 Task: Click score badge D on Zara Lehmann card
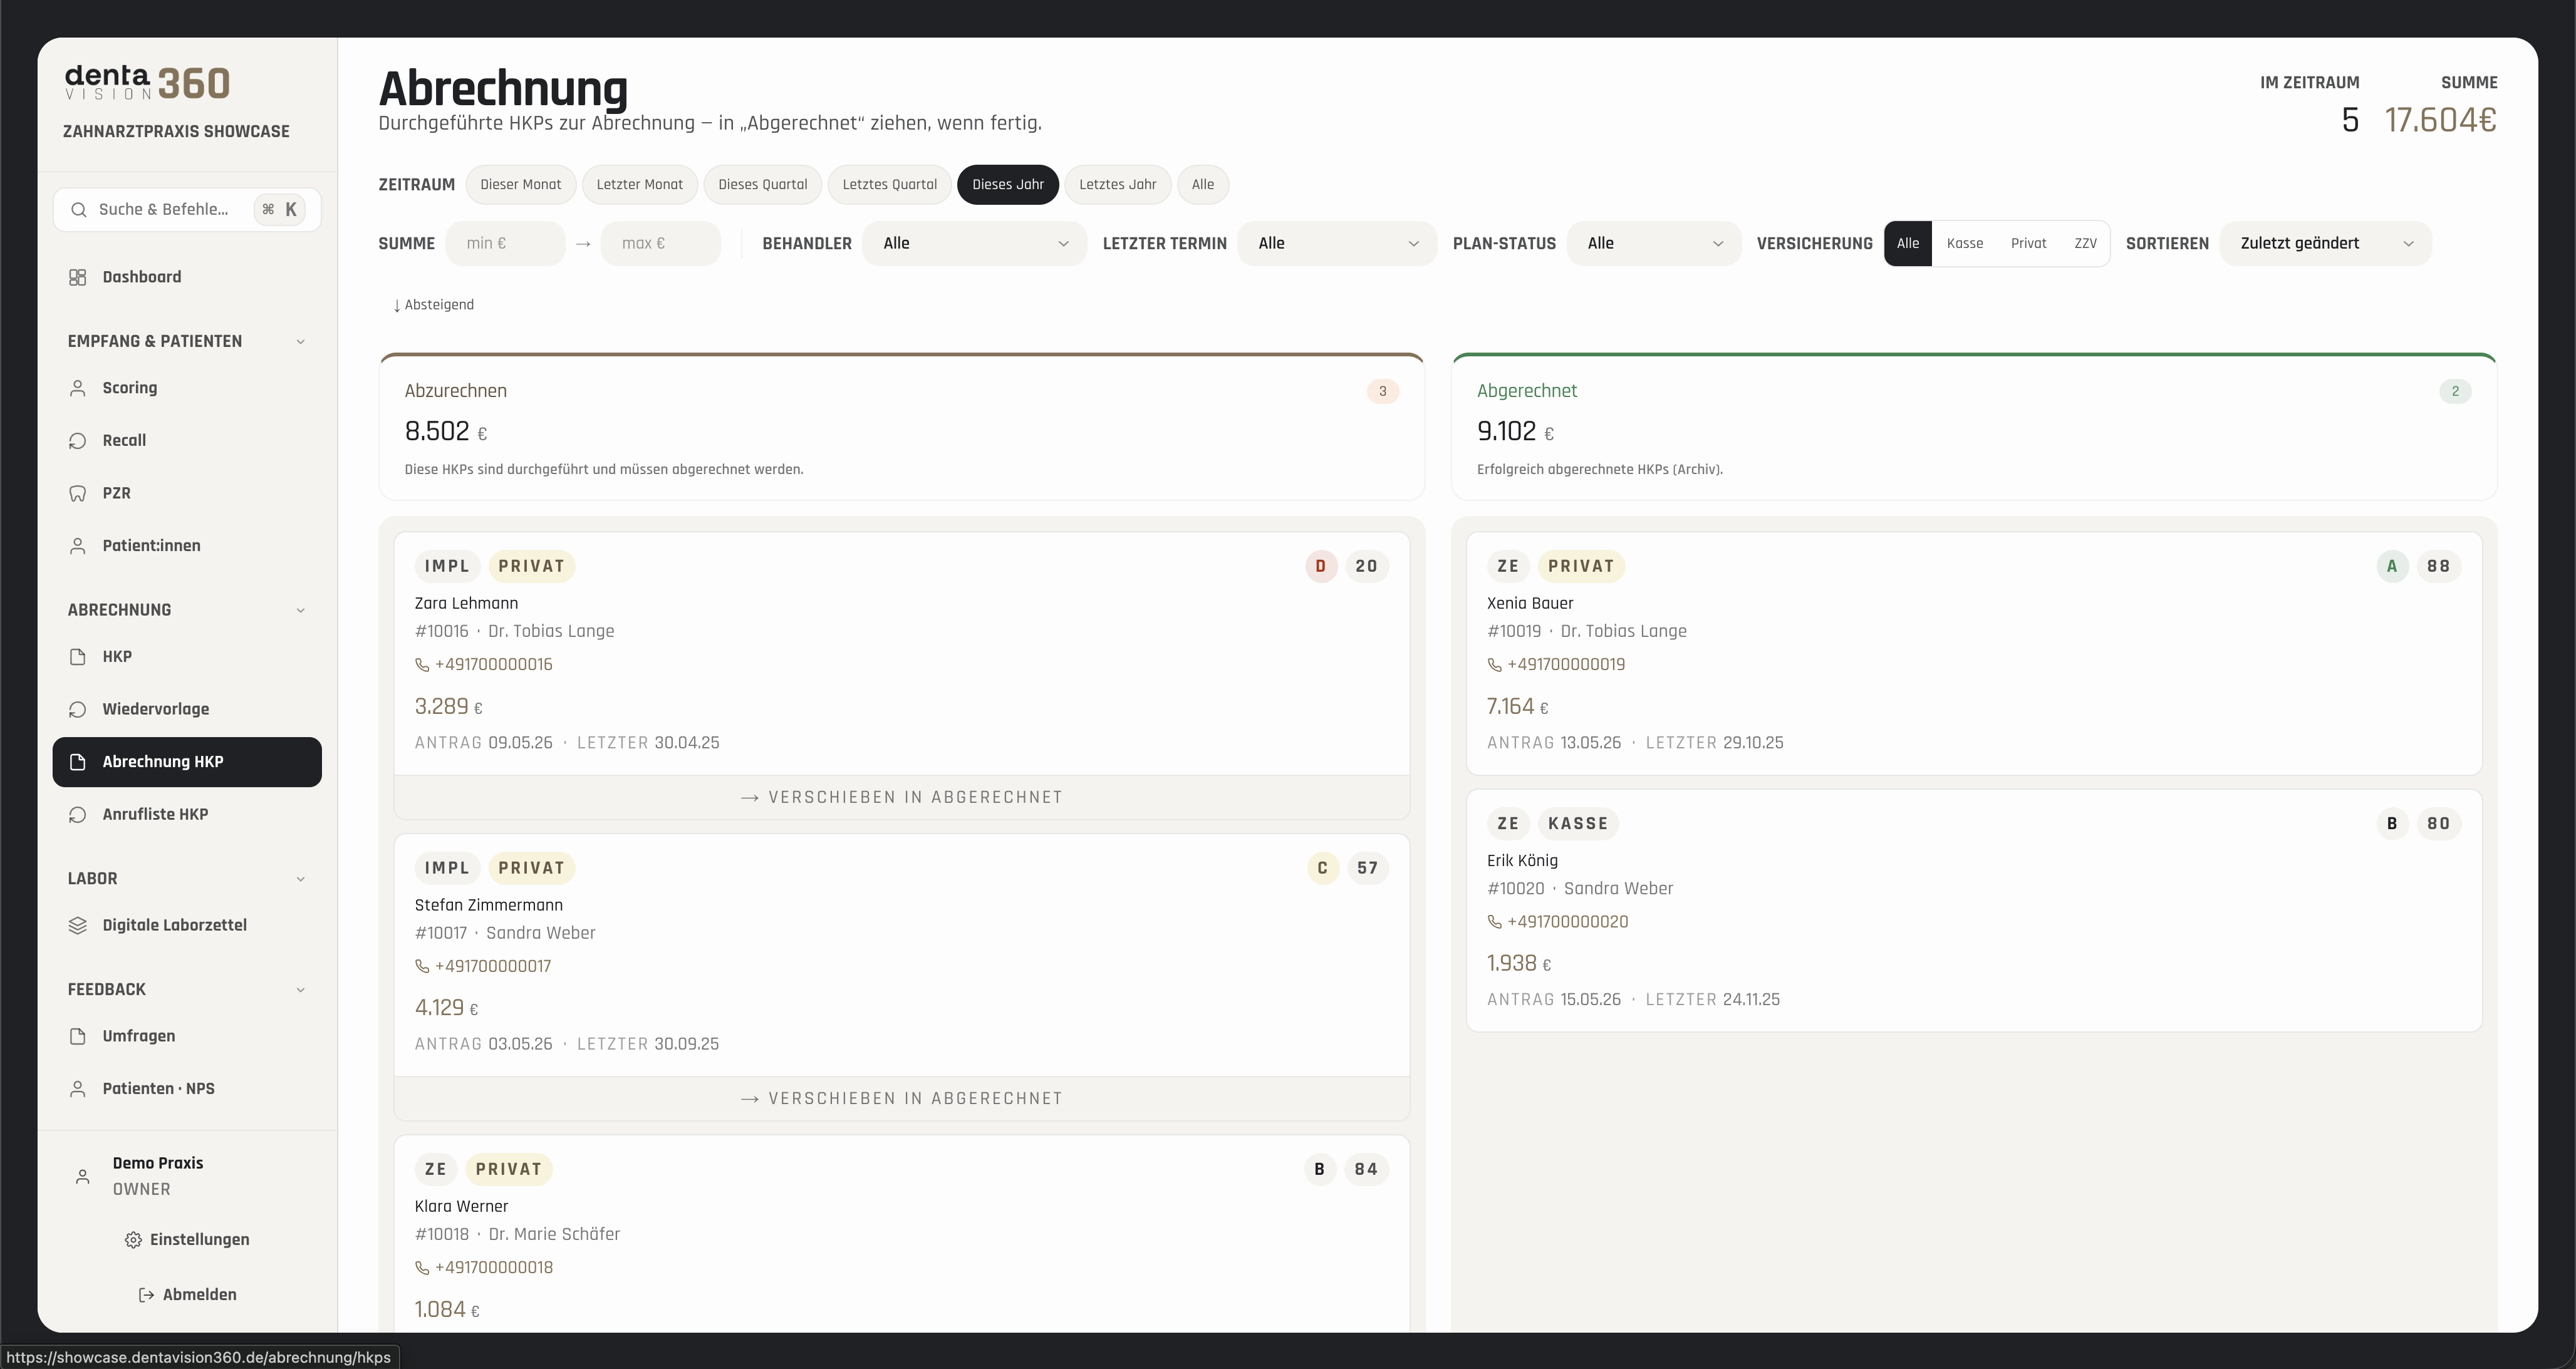click(1320, 566)
